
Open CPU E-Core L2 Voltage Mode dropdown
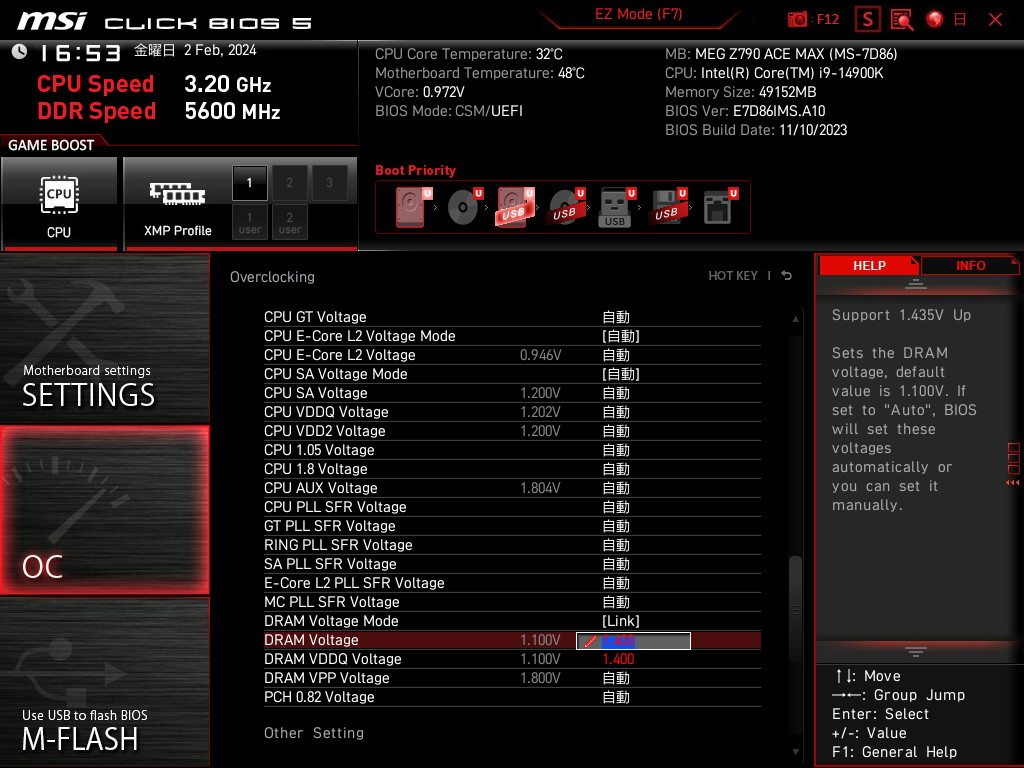[620, 336]
